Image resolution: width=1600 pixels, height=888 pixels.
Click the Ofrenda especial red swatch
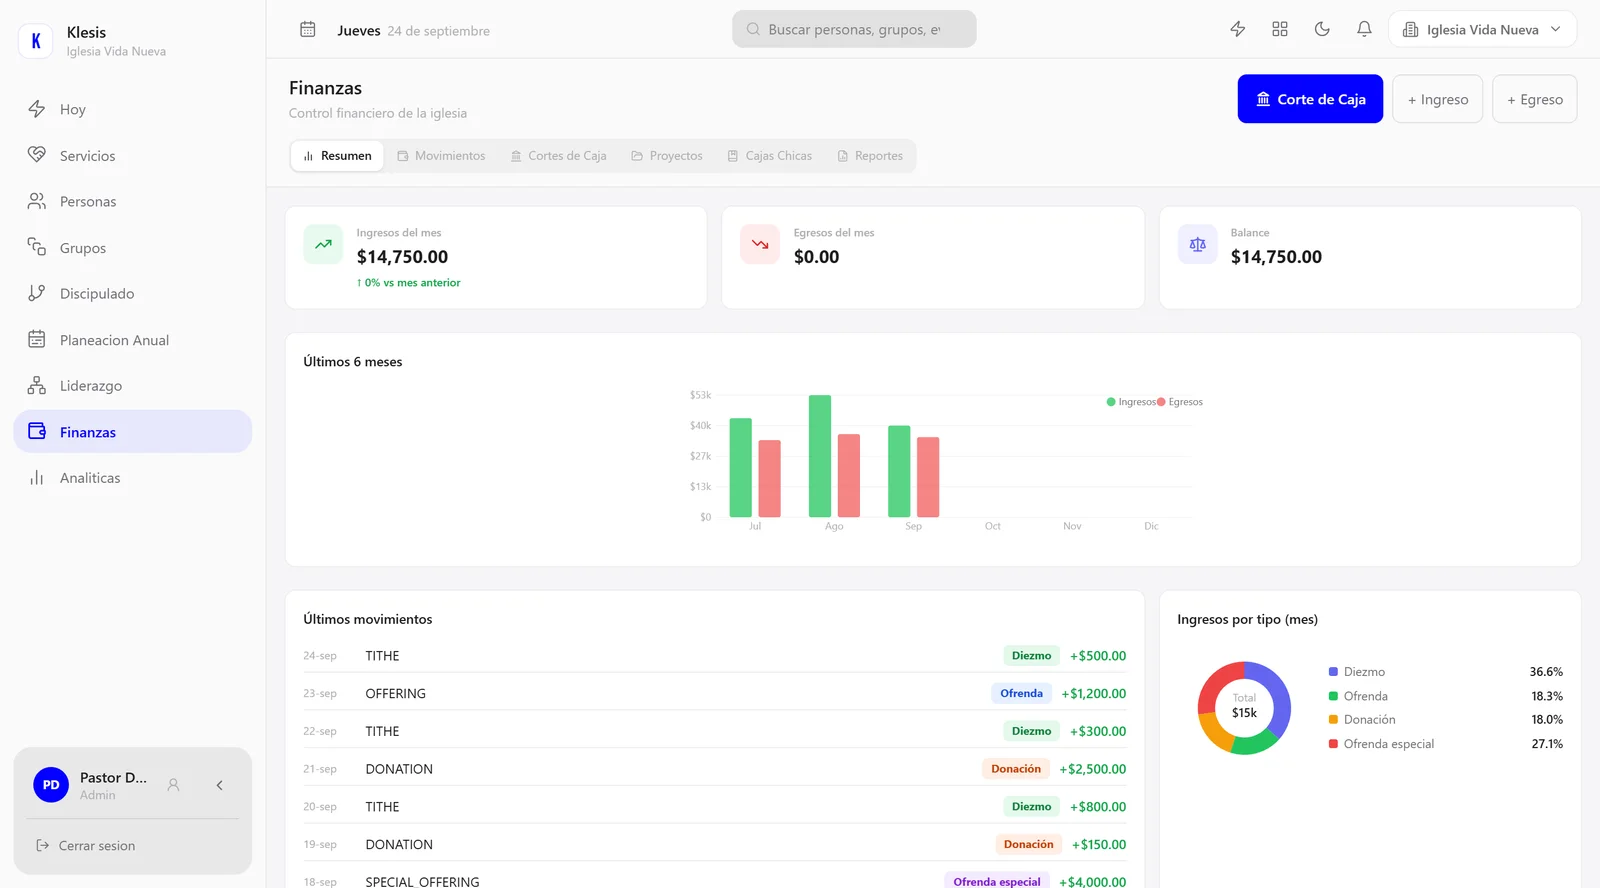click(x=1333, y=744)
